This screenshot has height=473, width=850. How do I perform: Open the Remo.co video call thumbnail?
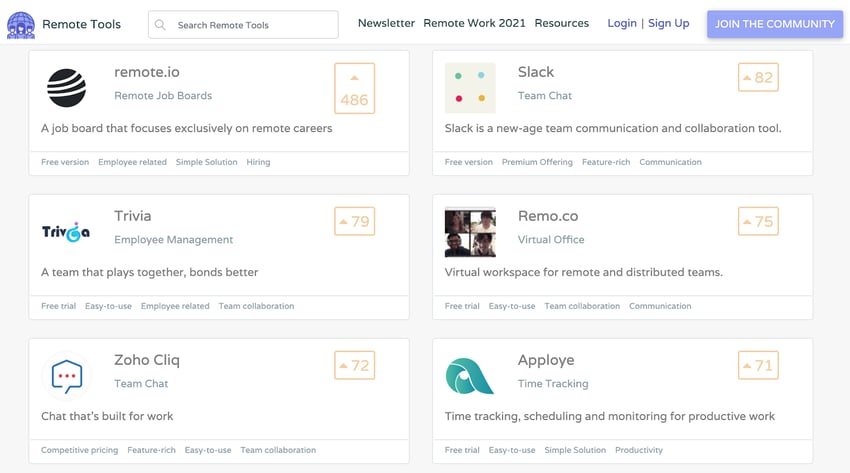[x=470, y=232]
